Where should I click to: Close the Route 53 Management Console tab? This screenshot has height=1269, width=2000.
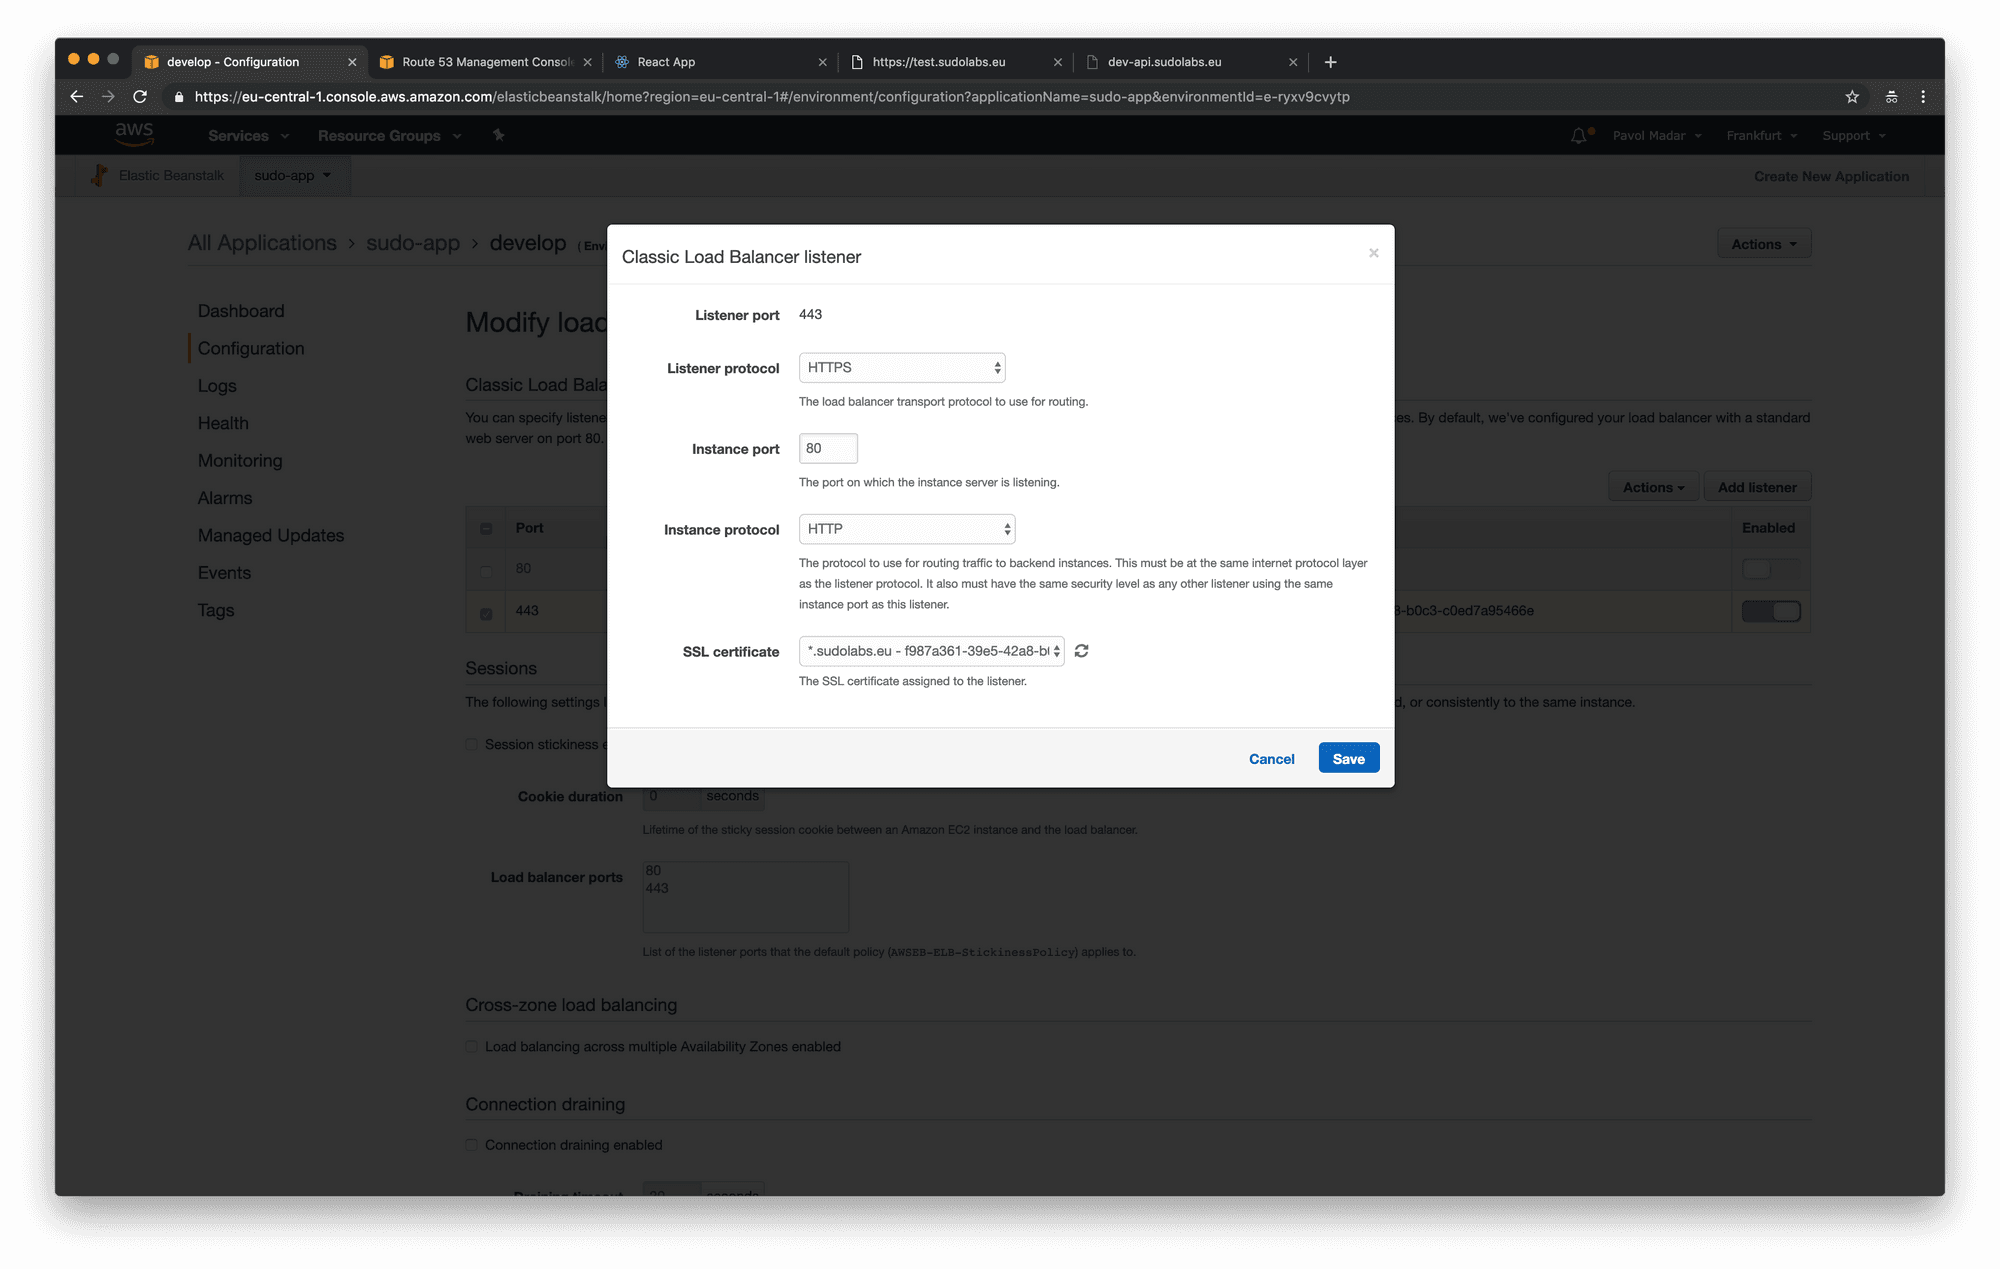tap(587, 62)
